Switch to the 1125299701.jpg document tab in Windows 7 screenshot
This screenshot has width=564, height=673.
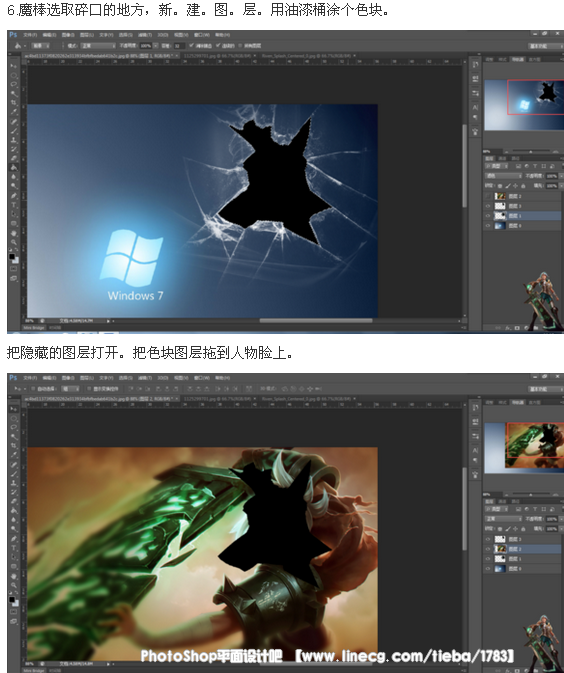coord(219,56)
